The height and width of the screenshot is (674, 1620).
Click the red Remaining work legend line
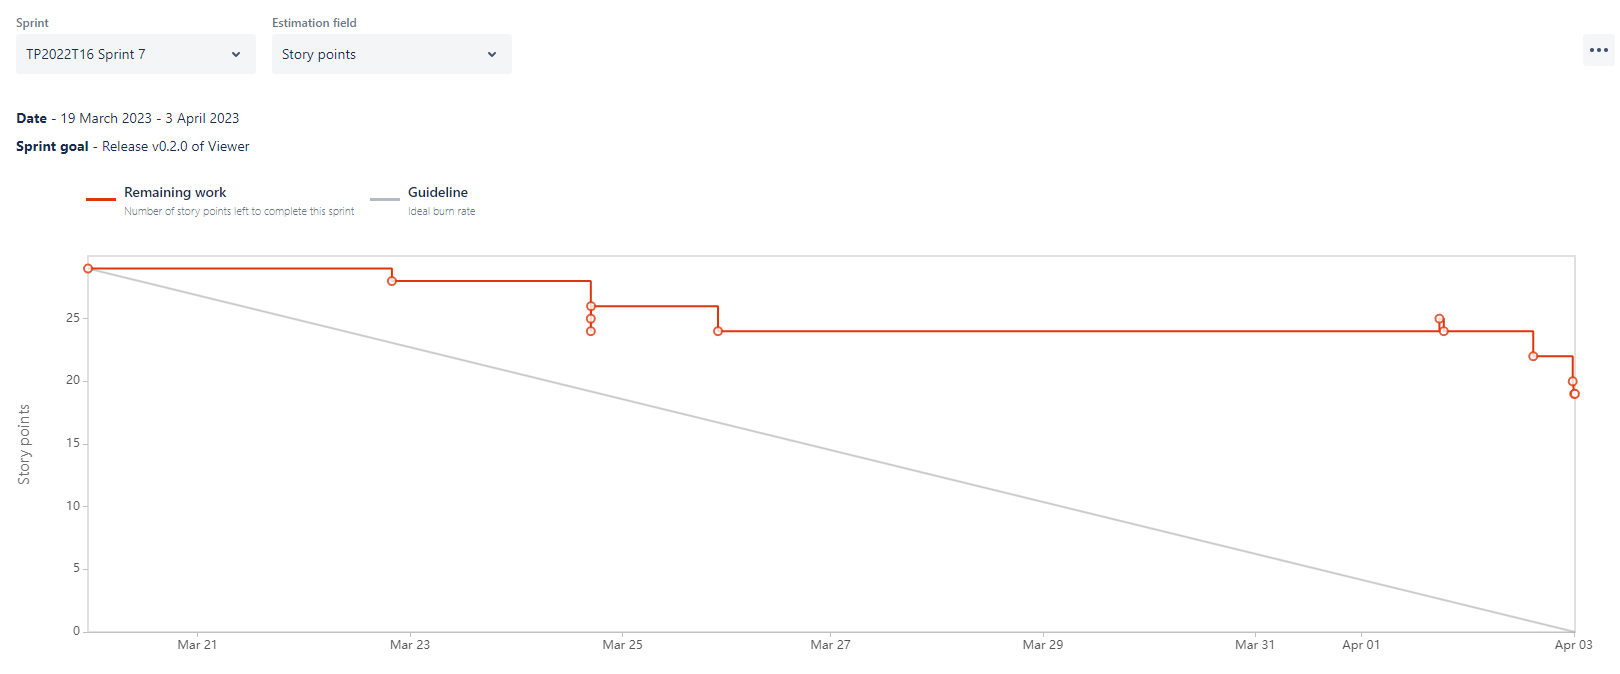pyautogui.click(x=101, y=199)
